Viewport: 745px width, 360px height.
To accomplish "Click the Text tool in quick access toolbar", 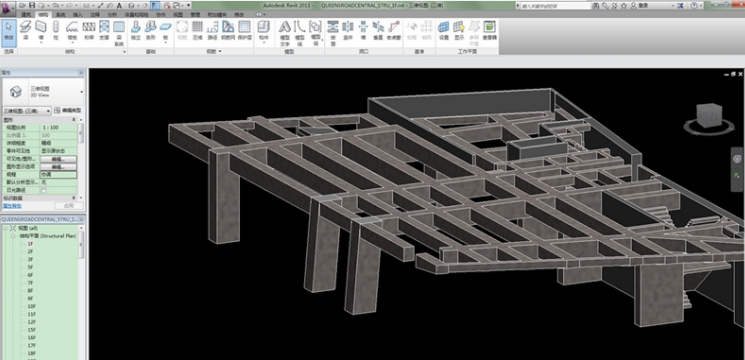I will click(x=119, y=6).
